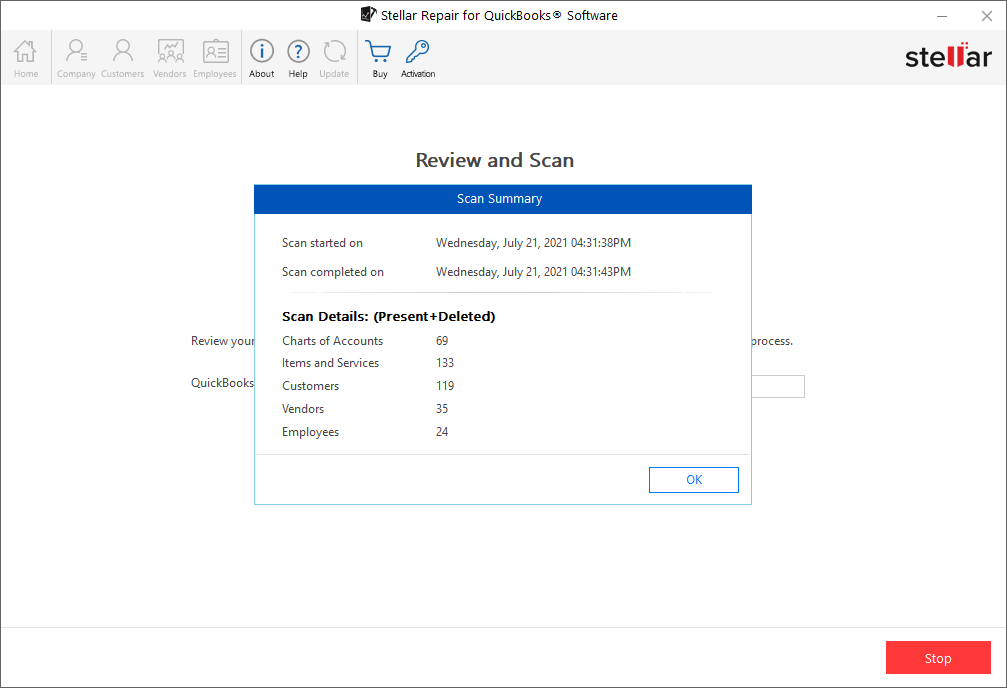Close the Stellar Repair window
The image size is (1007, 688).
point(987,16)
